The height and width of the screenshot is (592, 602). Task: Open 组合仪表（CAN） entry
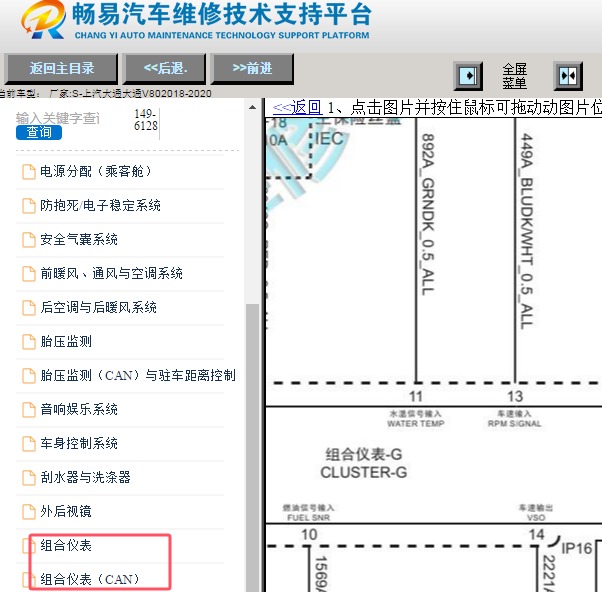[x=89, y=579]
